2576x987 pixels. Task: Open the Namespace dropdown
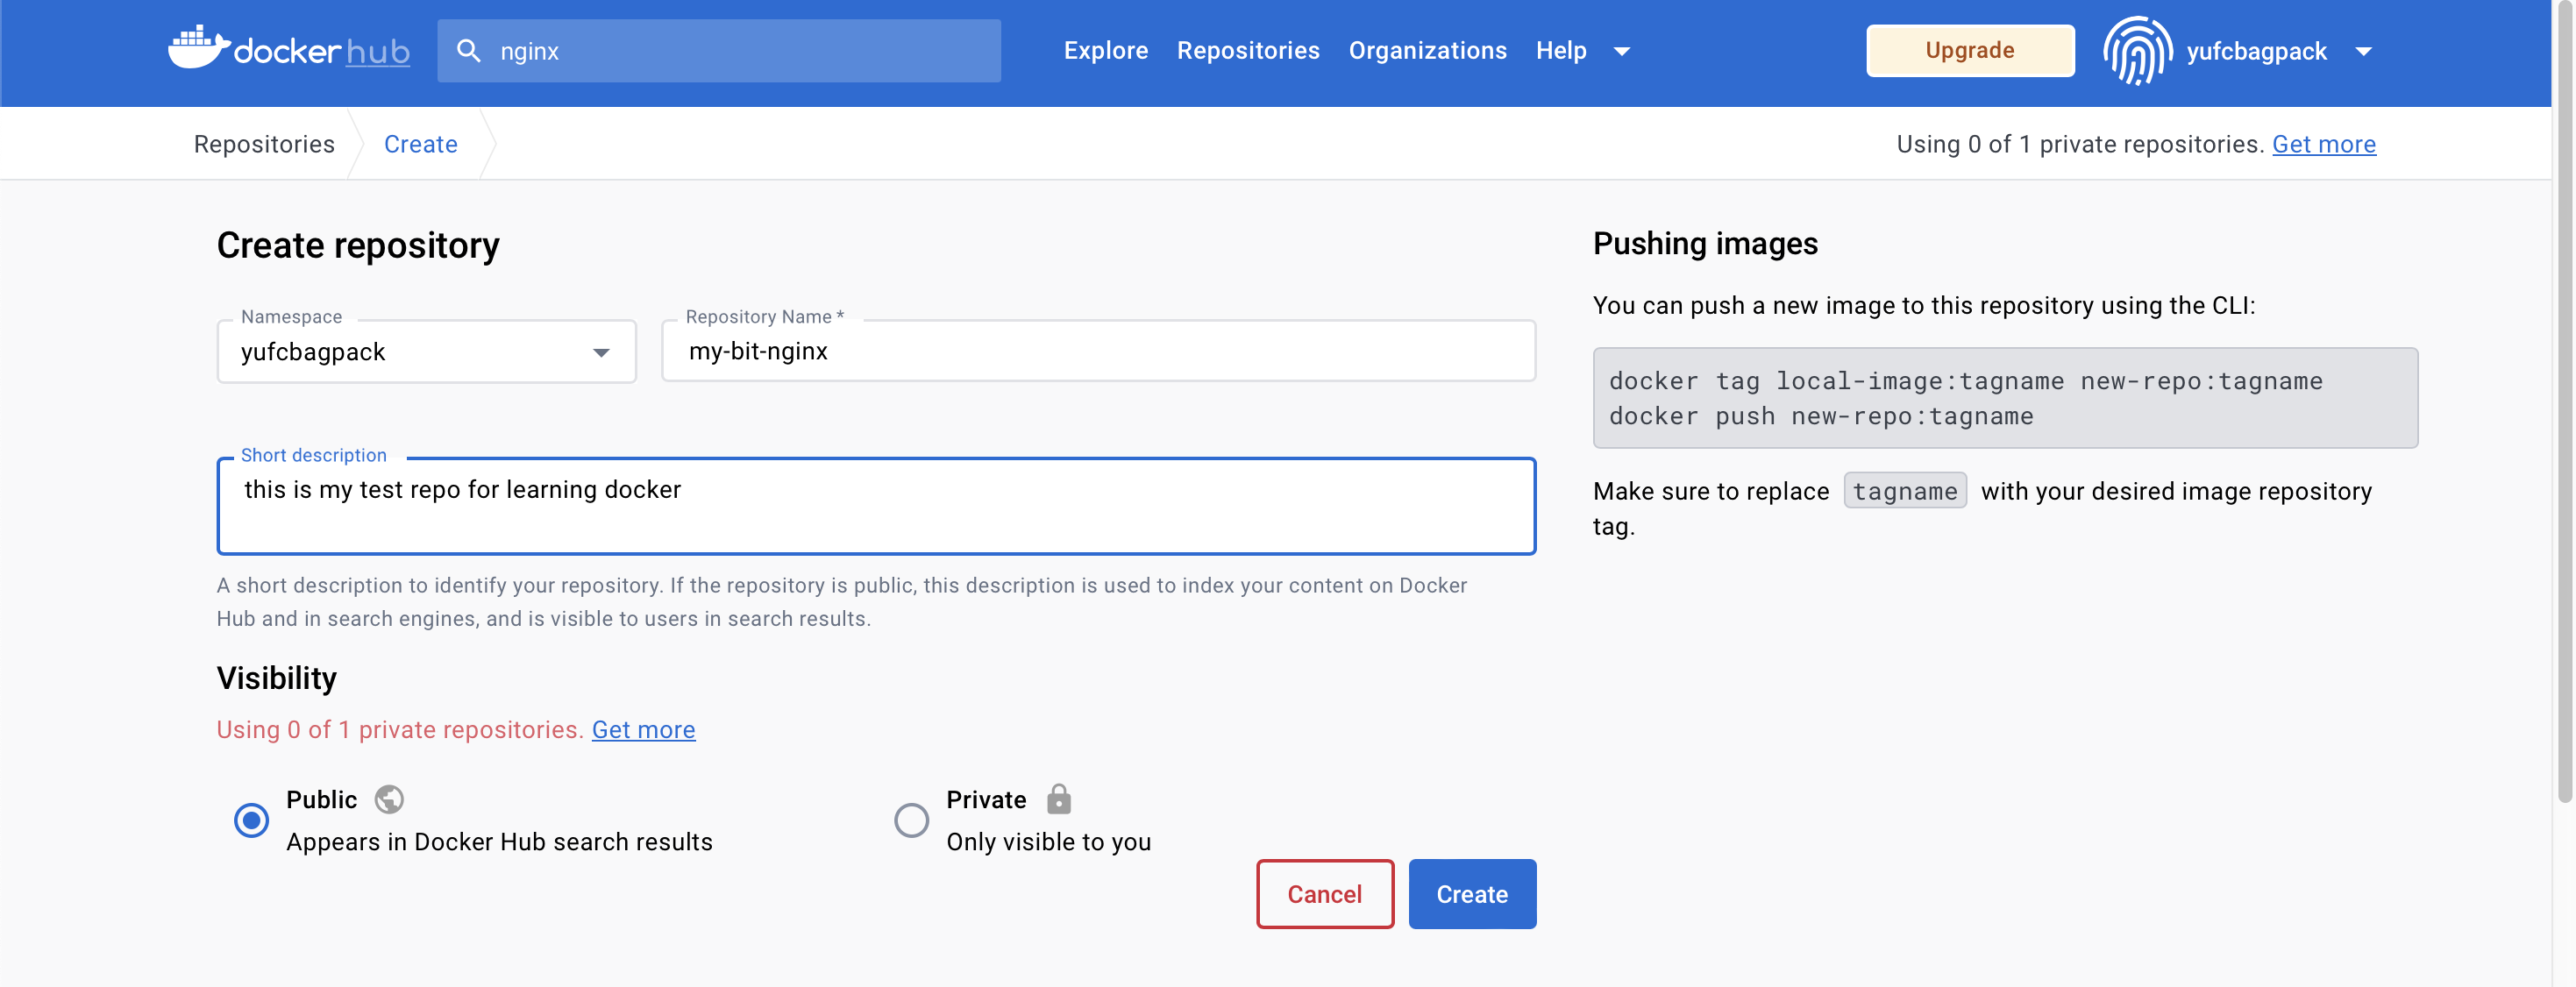click(x=600, y=352)
